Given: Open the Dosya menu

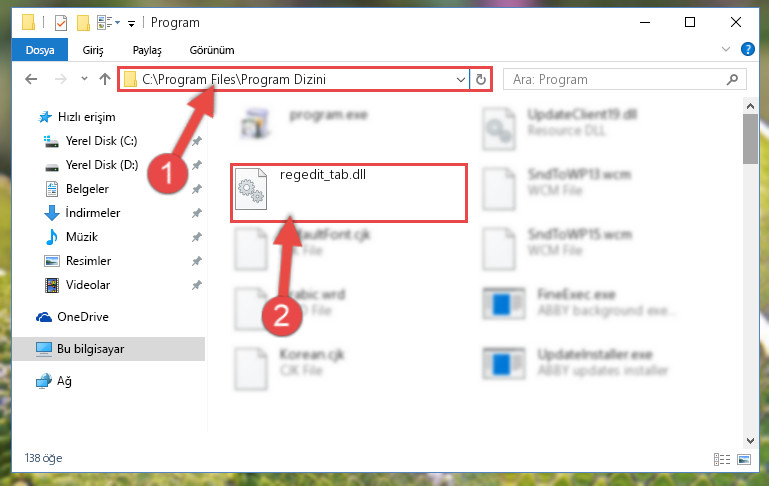Looking at the screenshot, I should pos(40,50).
